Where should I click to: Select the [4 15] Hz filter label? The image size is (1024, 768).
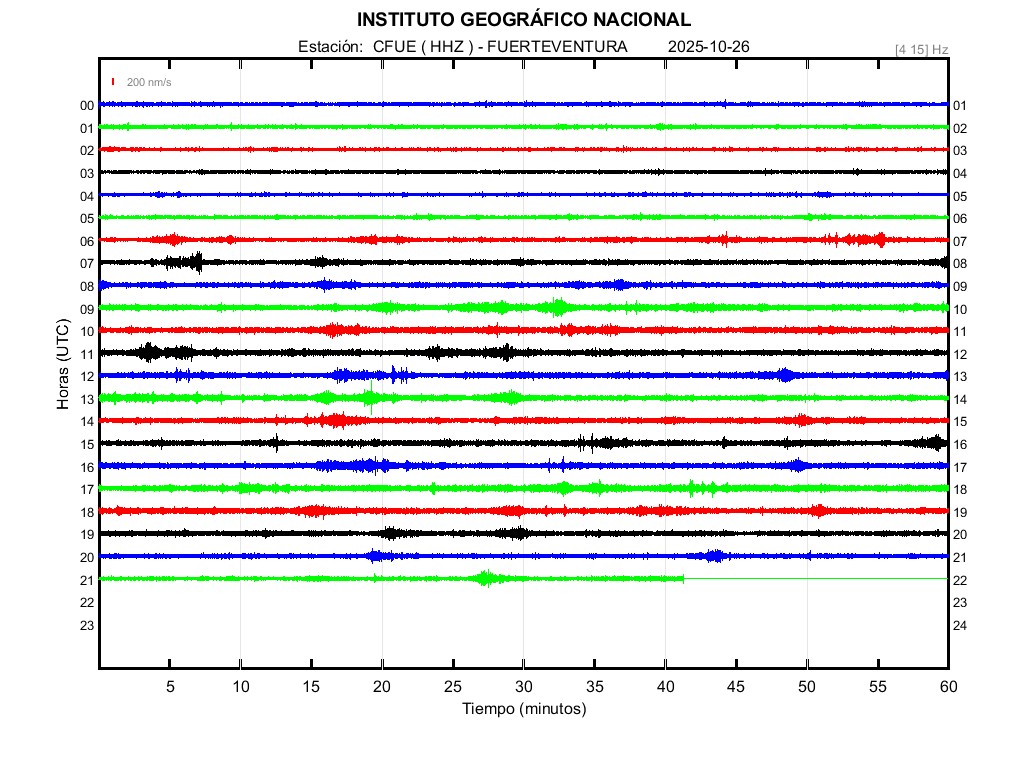(x=921, y=49)
